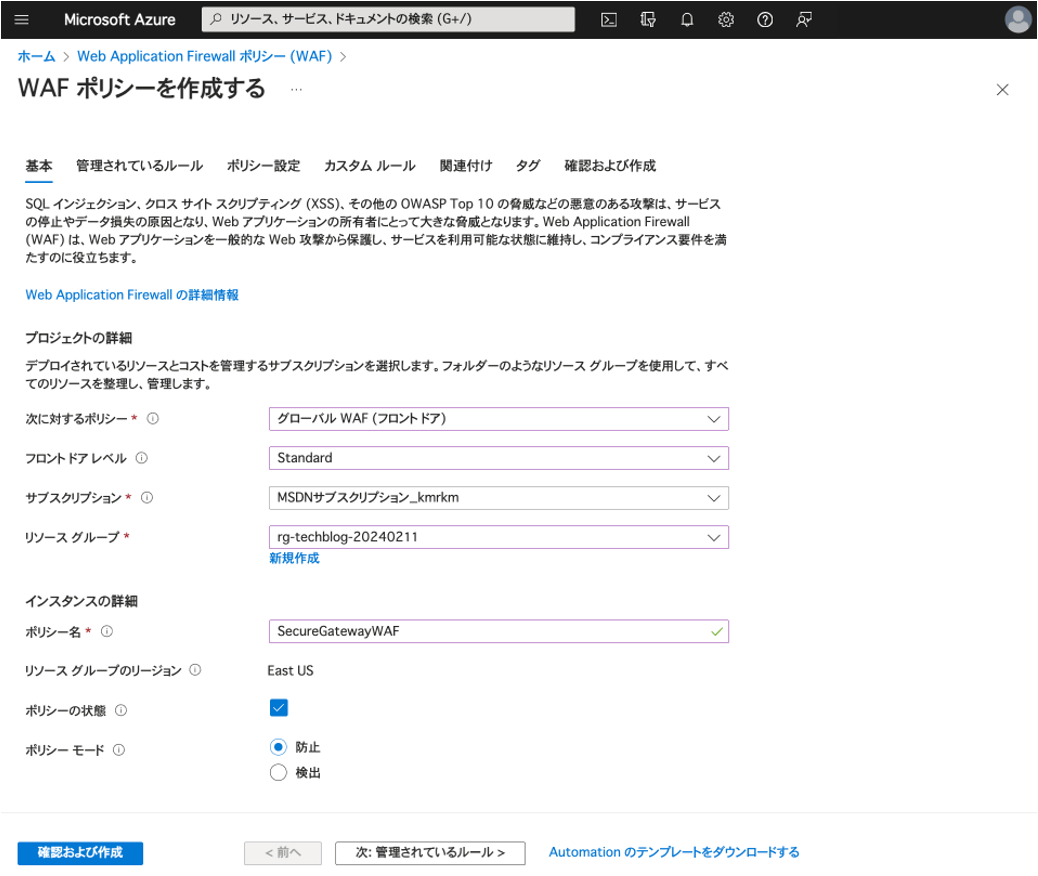Click the ポリシー名 input field
The height and width of the screenshot is (876, 1038).
(498, 631)
